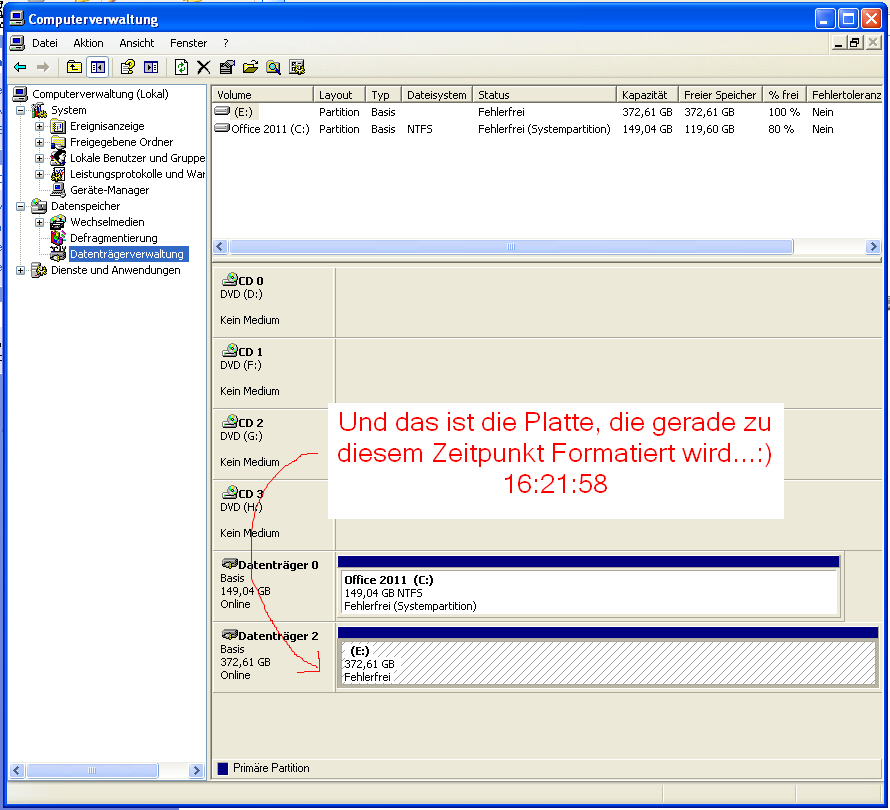Click the Fehlerfrei (Systempartition) status cell
Image resolution: width=890 pixels, height=810 pixels.
coord(544,129)
